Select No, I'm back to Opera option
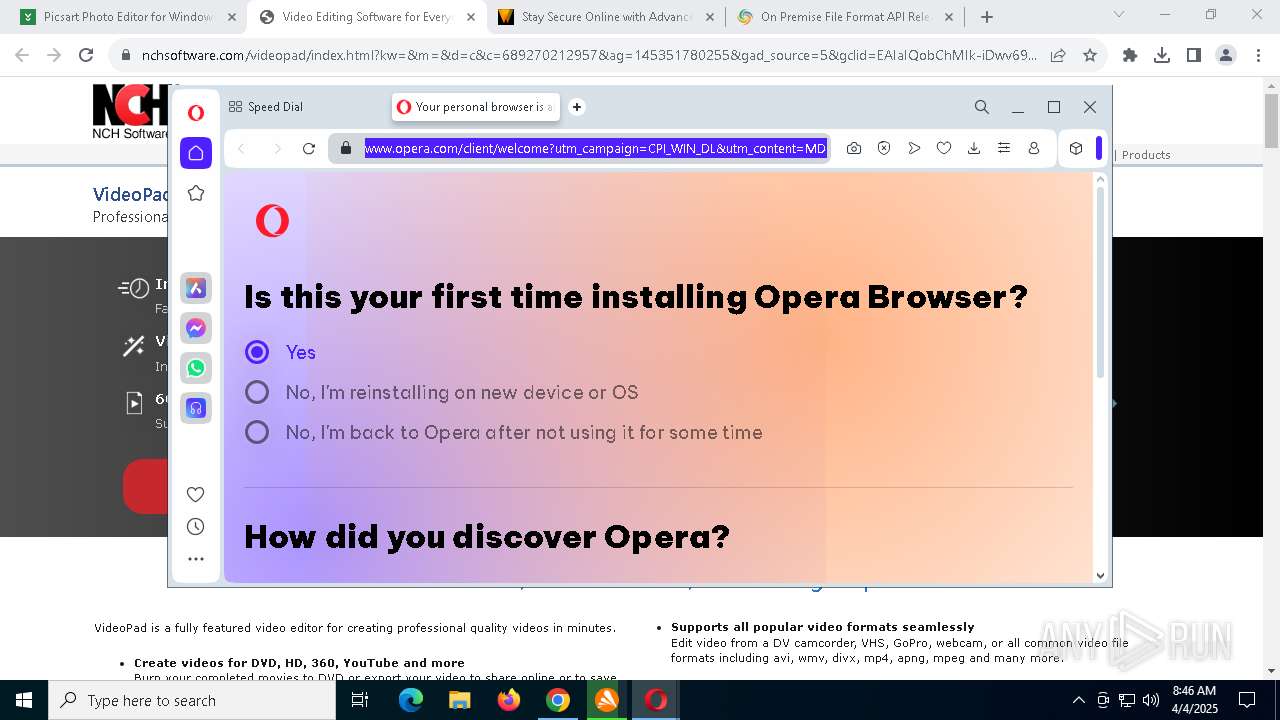The height and width of the screenshot is (720, 1280). click(x=257, y=432)
